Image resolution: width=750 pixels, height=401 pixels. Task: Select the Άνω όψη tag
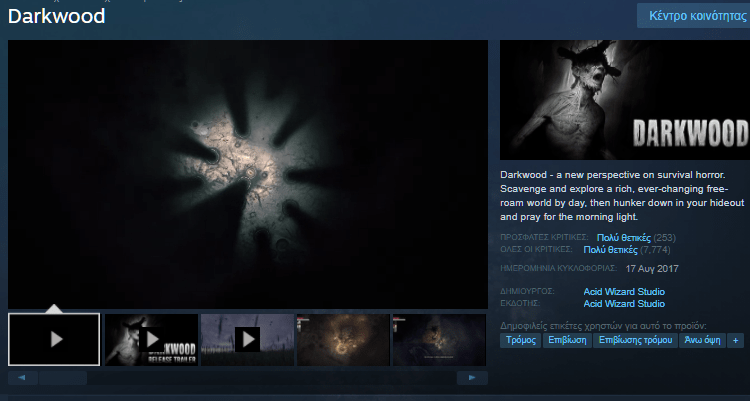point(702,340)
